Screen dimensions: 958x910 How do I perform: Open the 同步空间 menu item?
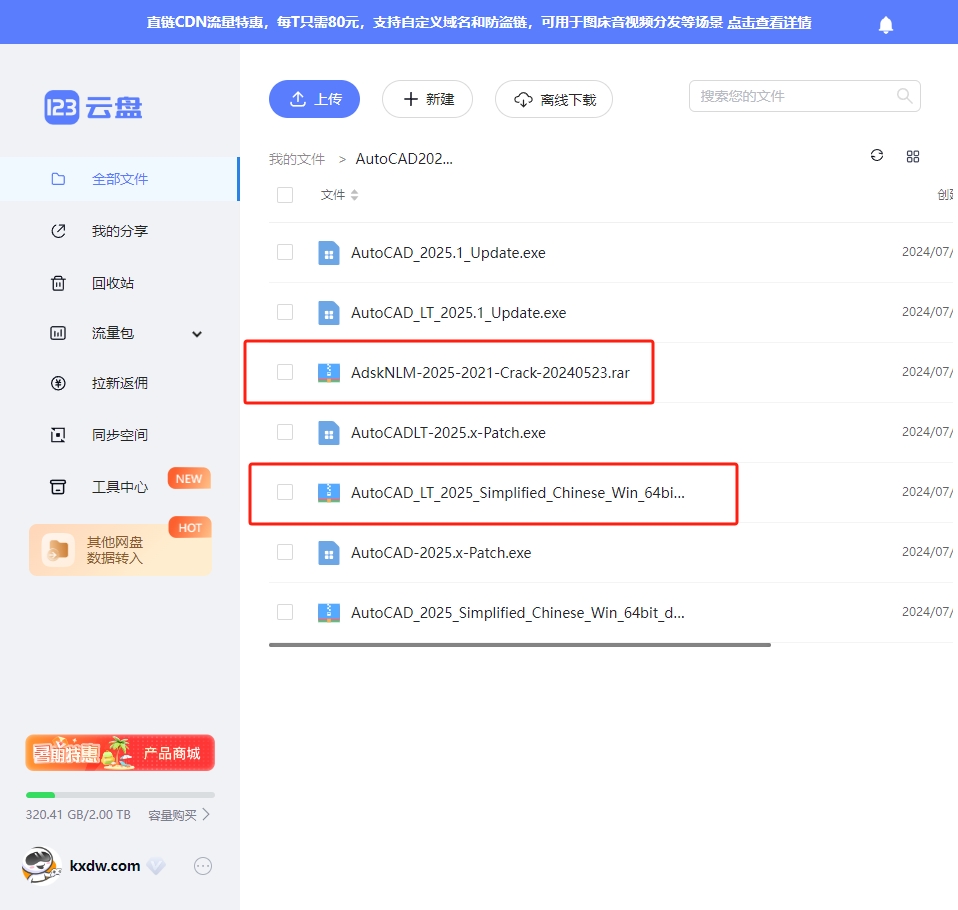(x=119, y=435)
